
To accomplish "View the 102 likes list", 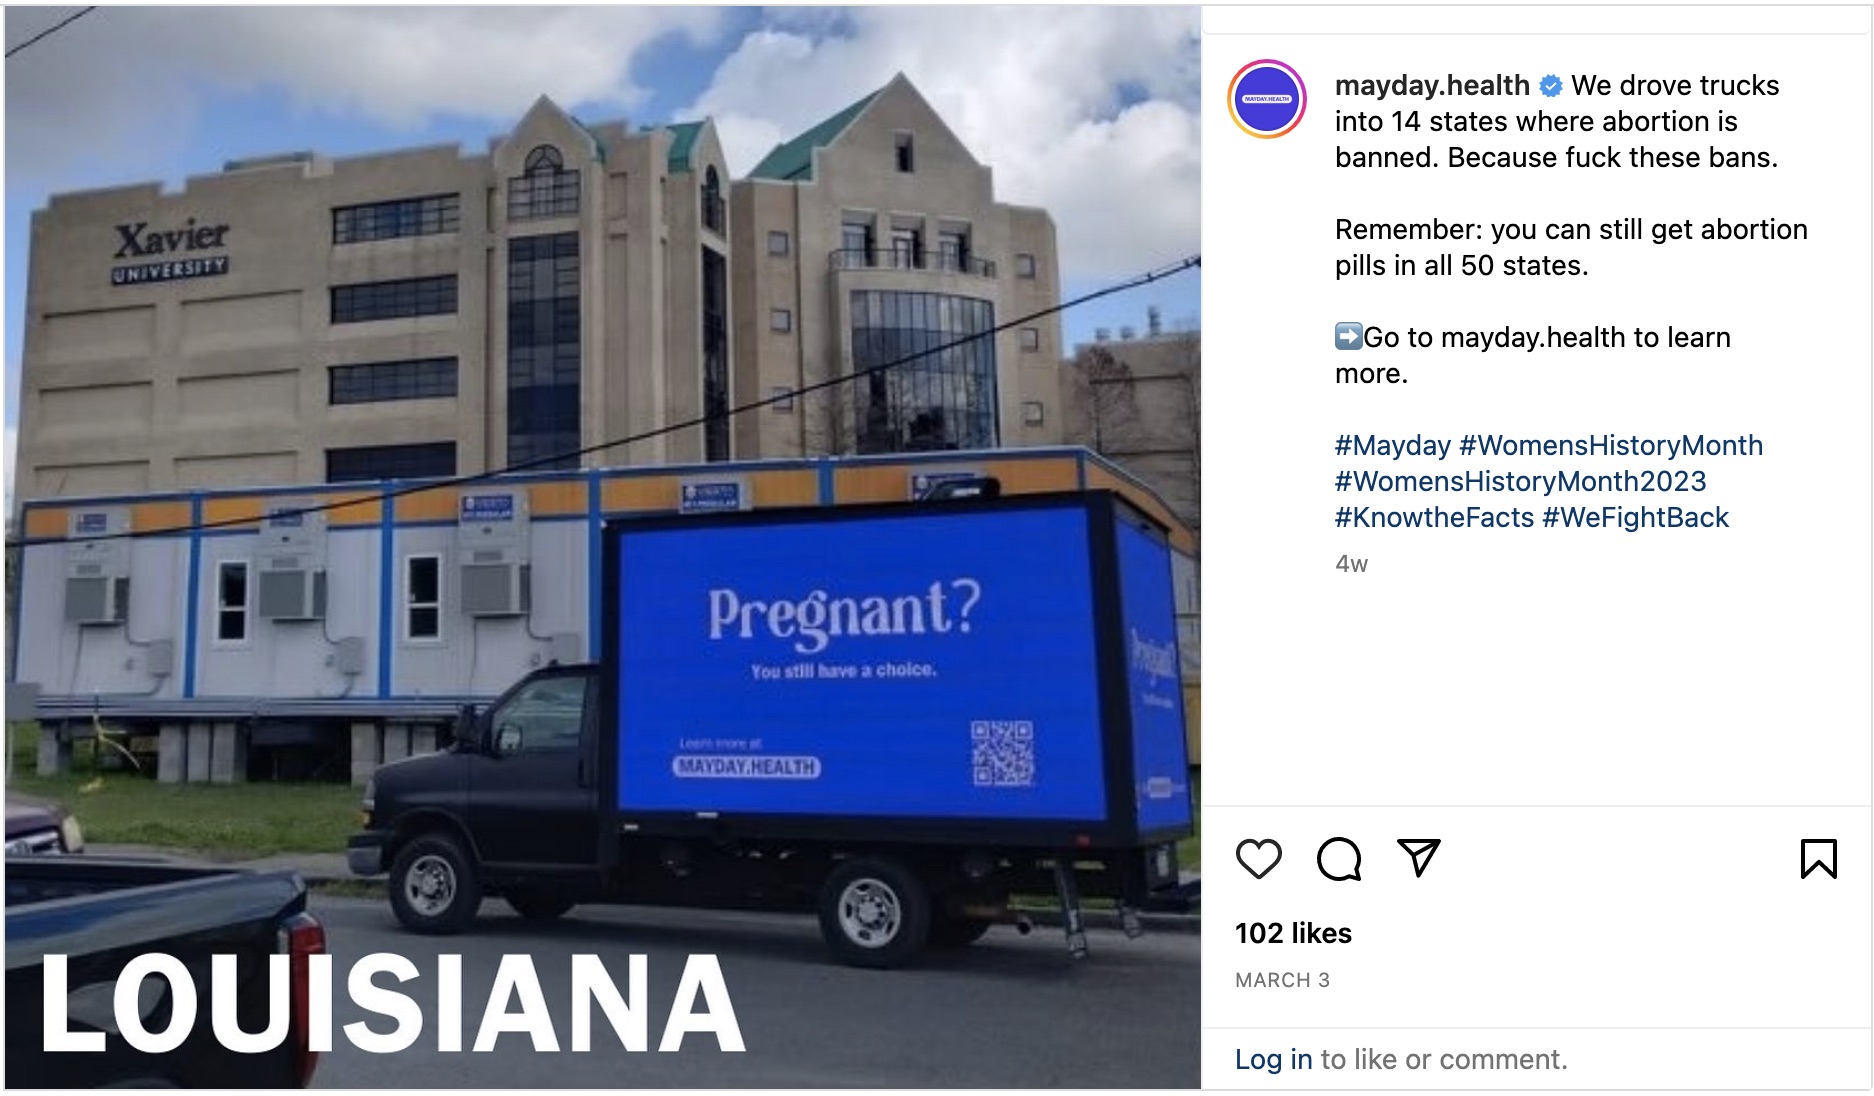I will tap(1293, 933).
